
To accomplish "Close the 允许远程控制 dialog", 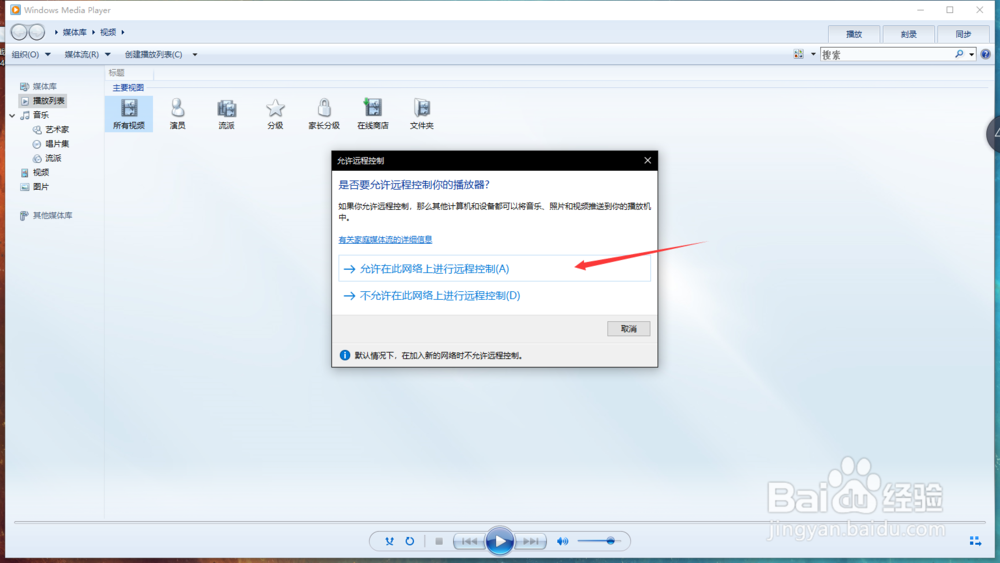I will point(647,161).
